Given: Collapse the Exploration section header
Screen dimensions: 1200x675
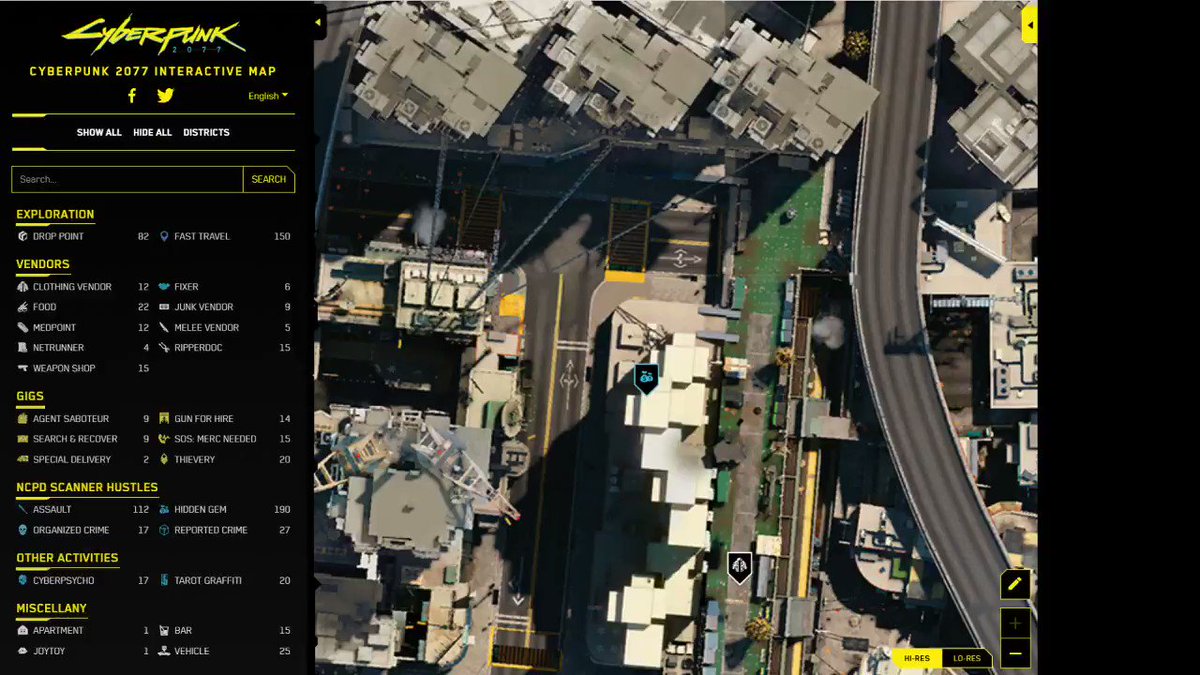Looking at the screenshot, I should (55, 214).
